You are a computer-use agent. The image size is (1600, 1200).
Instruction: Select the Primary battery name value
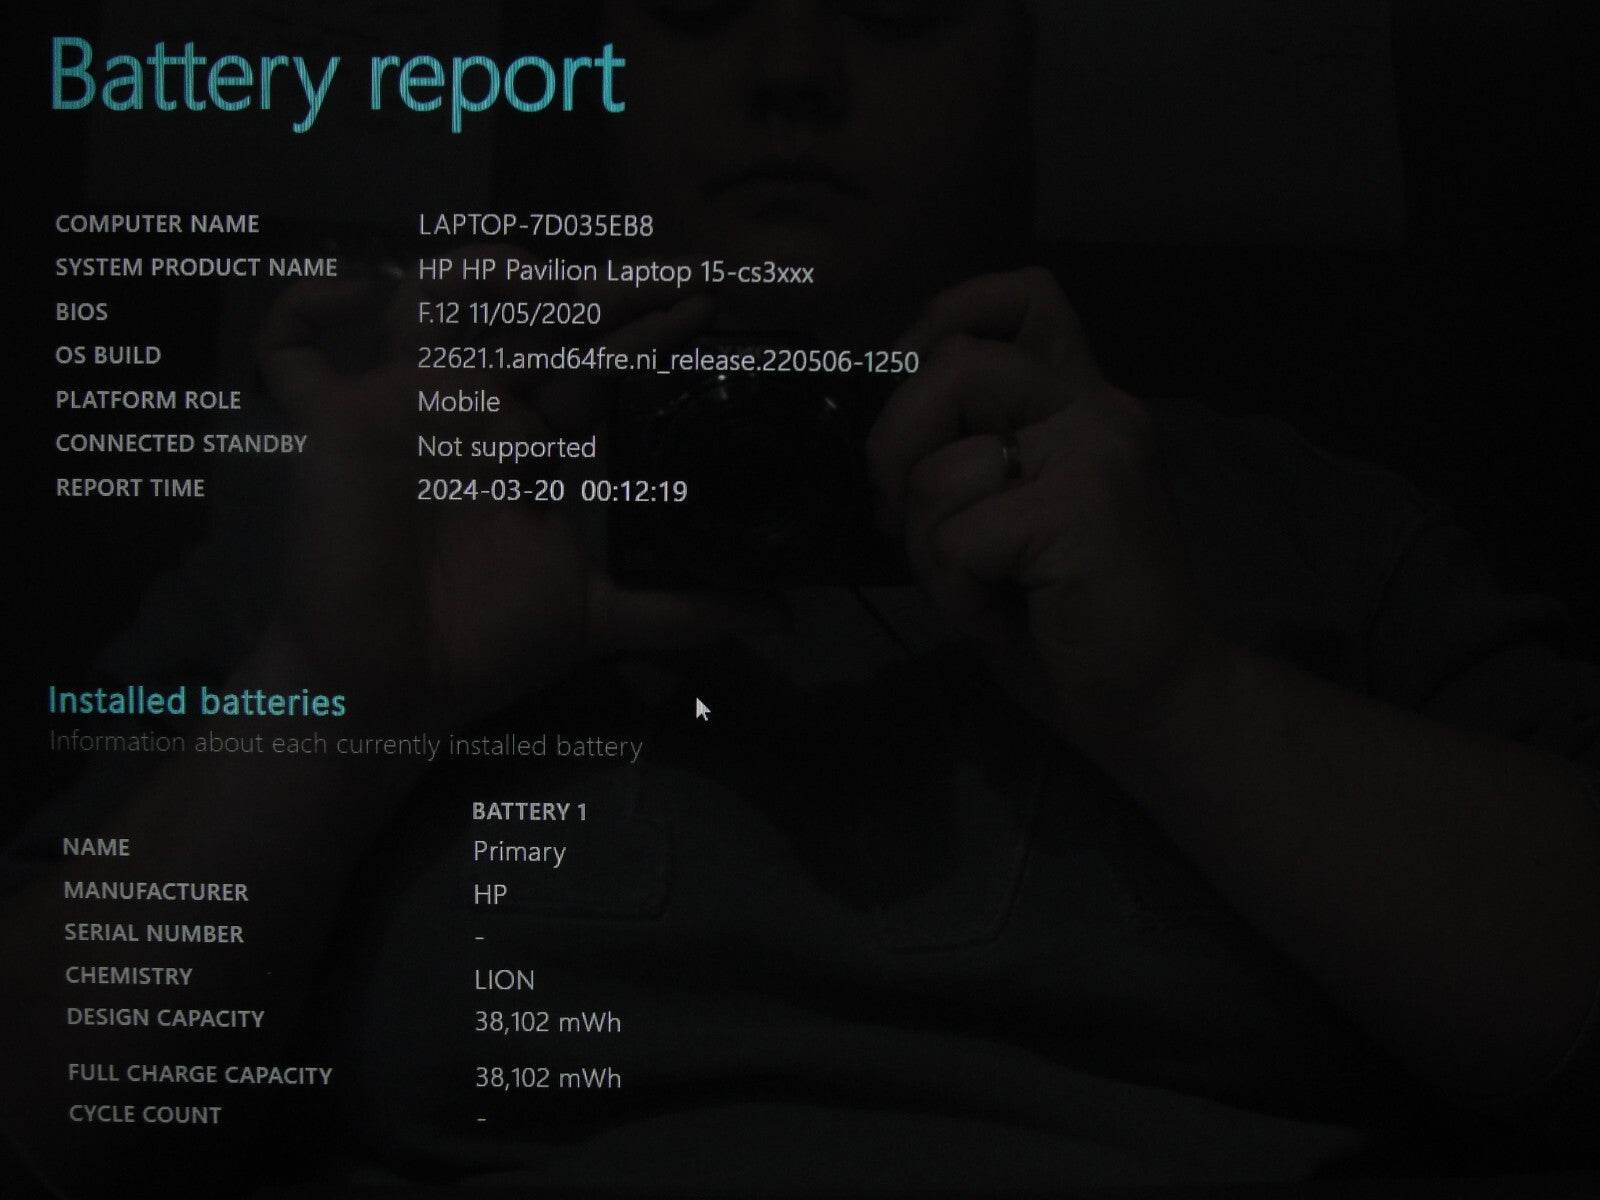click(x=518, y=851)
